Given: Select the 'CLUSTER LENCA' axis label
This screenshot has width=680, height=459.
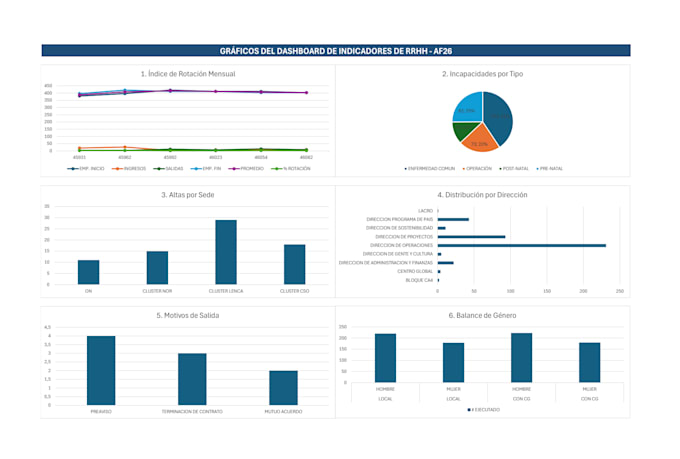Looking at the screenshot, I should 226,291.
